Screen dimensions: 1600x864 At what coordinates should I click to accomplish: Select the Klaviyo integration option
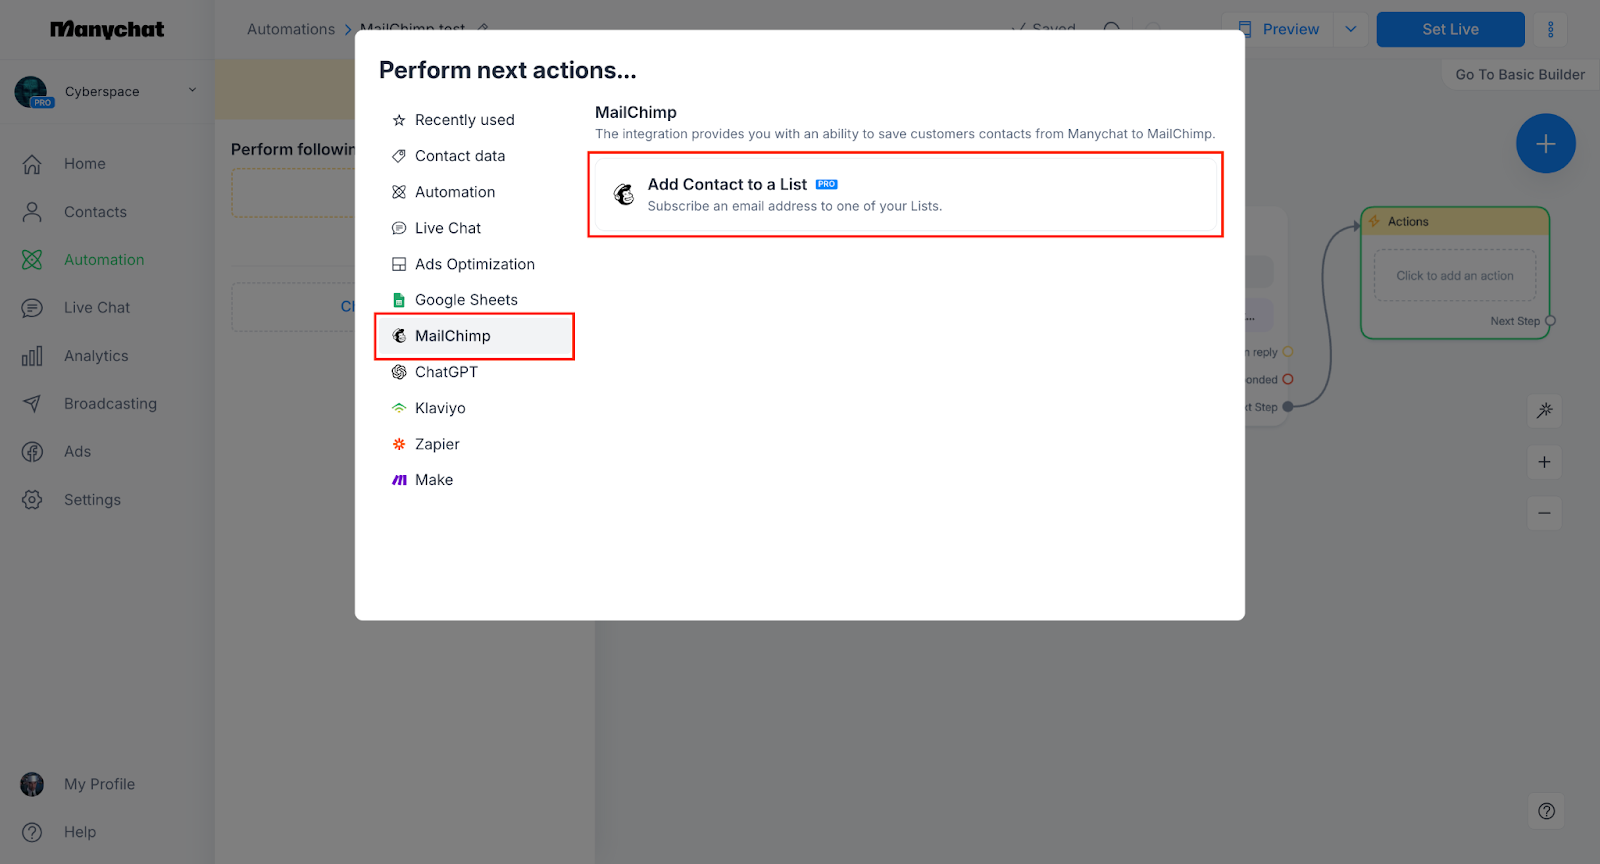point(440,408)
